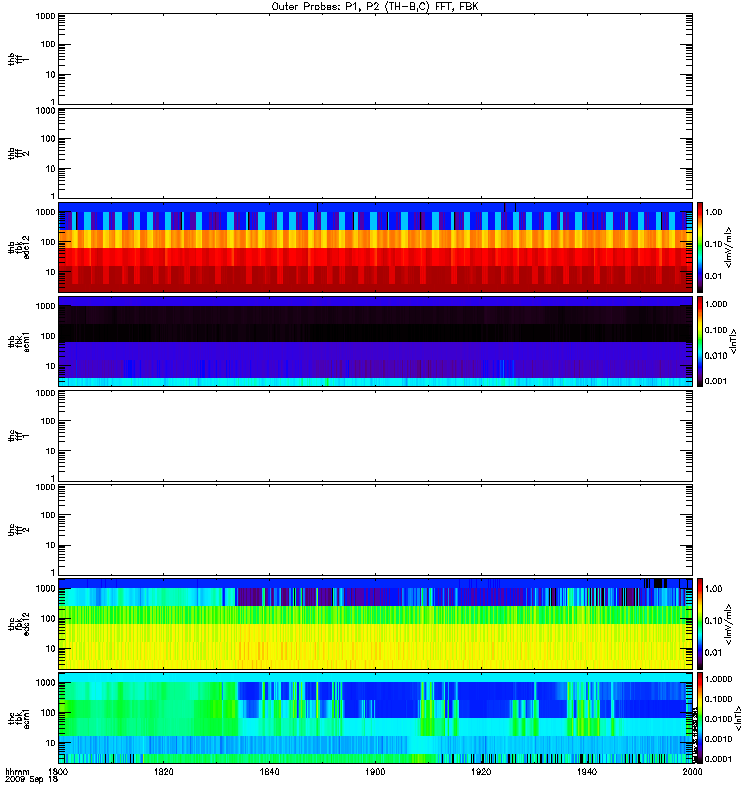Click '1.00' on thb edc12 color bar
Viewport: 750px width, 800px height.
[714, 212]
